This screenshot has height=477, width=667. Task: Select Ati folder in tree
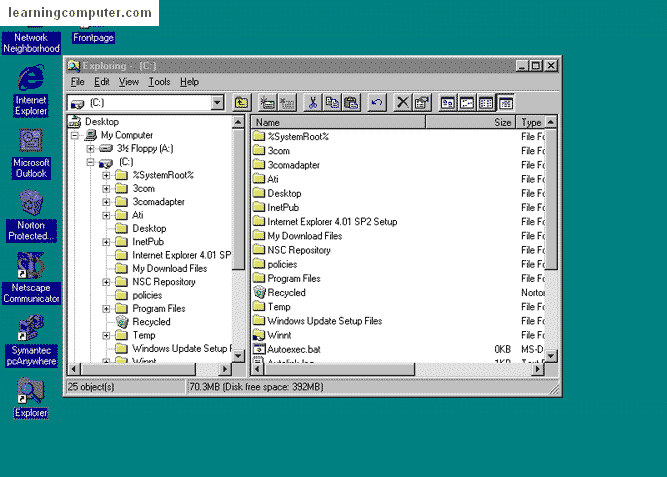pos(138,215)
